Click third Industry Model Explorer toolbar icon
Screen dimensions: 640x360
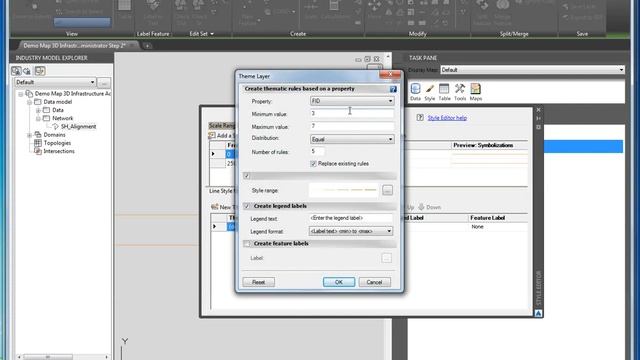pyautogui.click(x=40, y=71)
